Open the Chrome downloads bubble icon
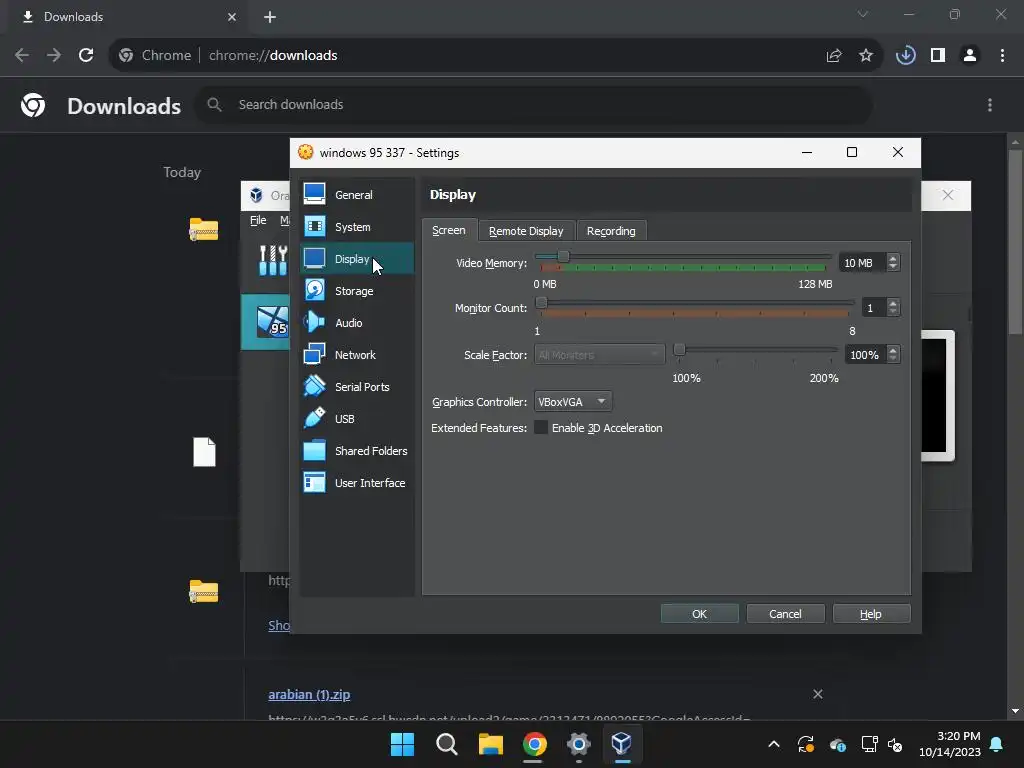Screen dimensions: 1024x768 pos(905,56)
